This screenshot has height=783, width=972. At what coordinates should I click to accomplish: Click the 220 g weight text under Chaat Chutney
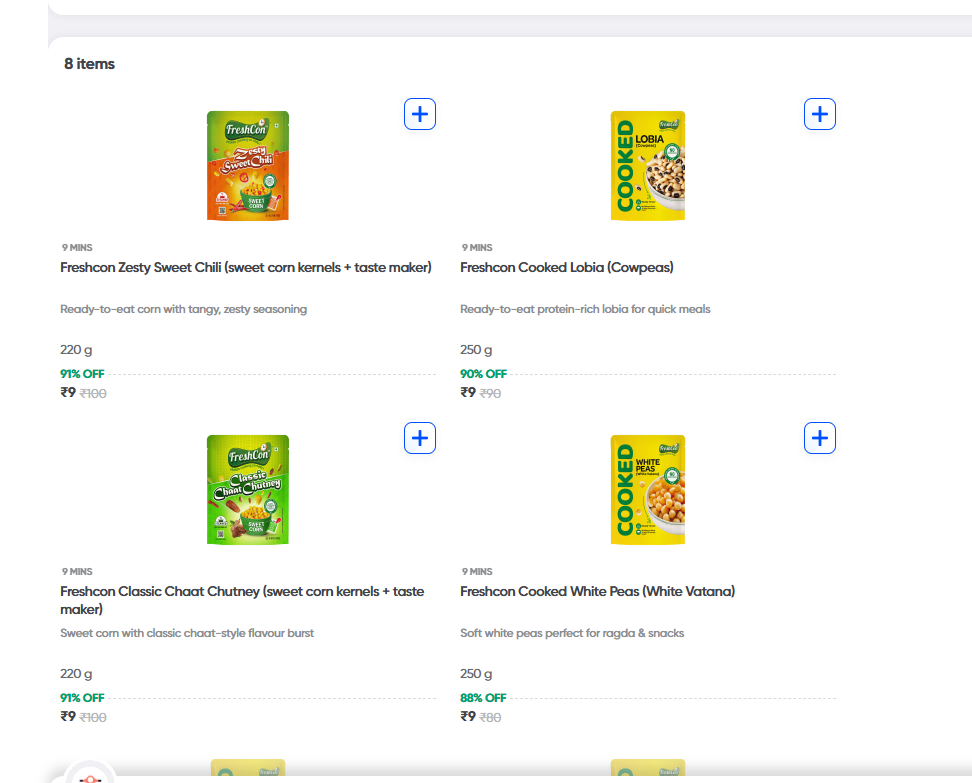(75, 673)
